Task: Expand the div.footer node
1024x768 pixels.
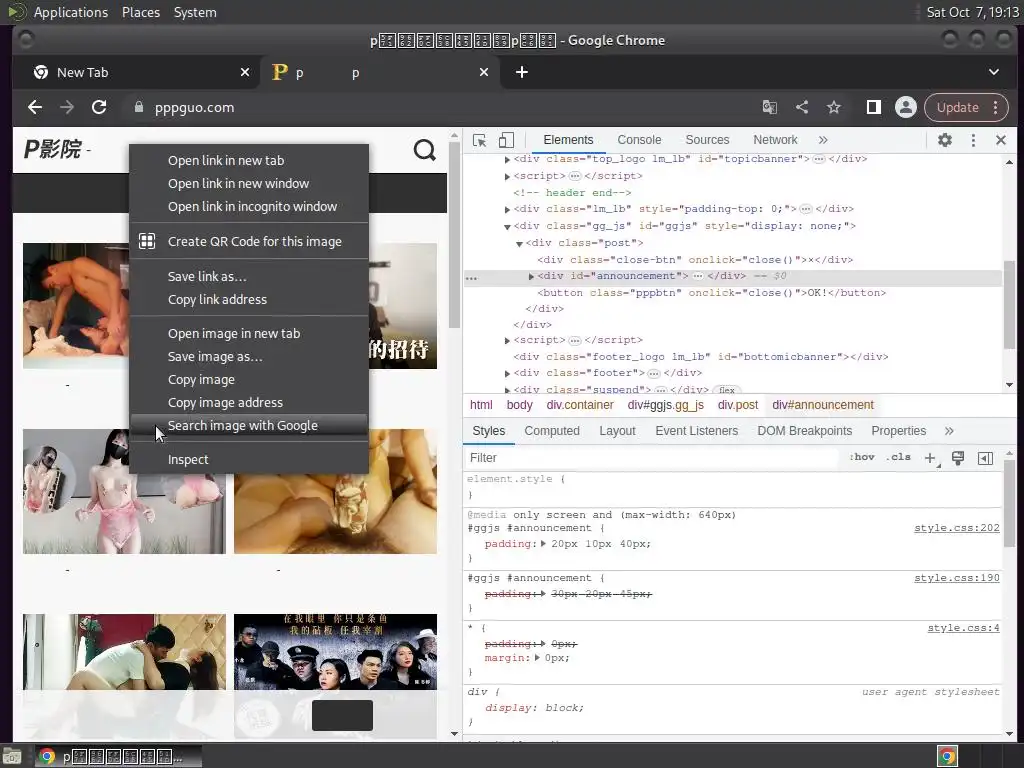Action: [507, 374]
